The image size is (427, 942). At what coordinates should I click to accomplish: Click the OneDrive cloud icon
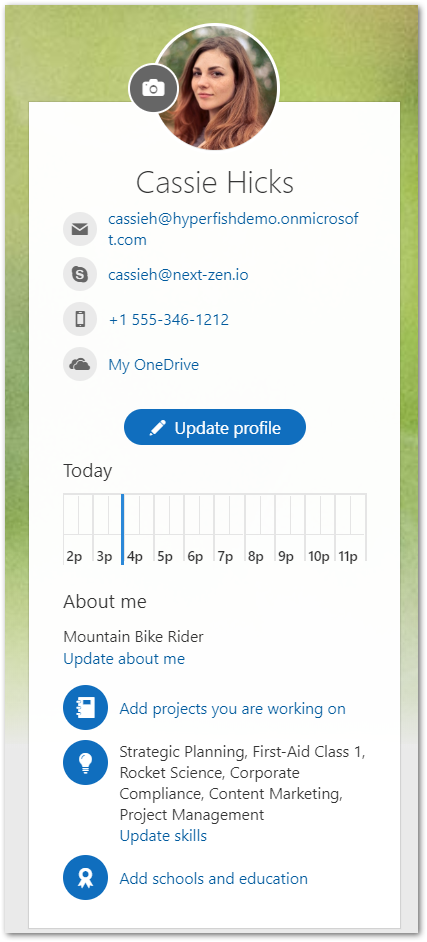(80, 364)
